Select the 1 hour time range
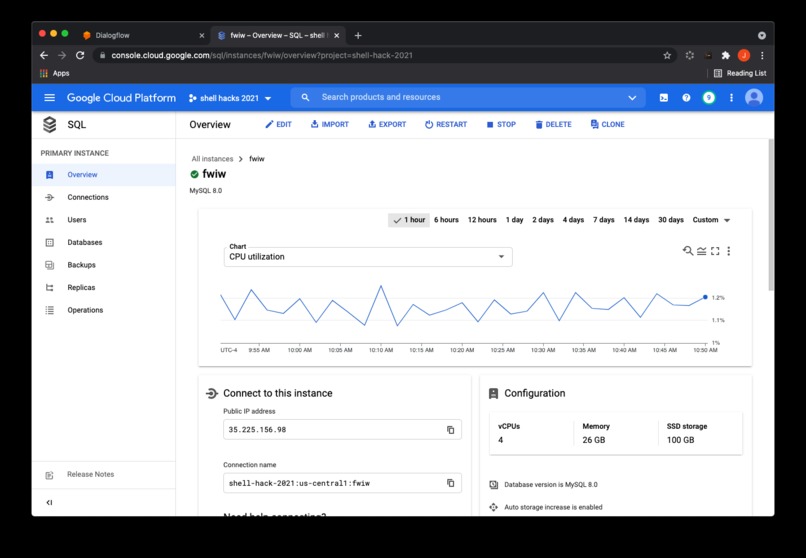Image resolution: width=806 pixels, height=558 pixels. pyautogui.click(x=409, y=220)
